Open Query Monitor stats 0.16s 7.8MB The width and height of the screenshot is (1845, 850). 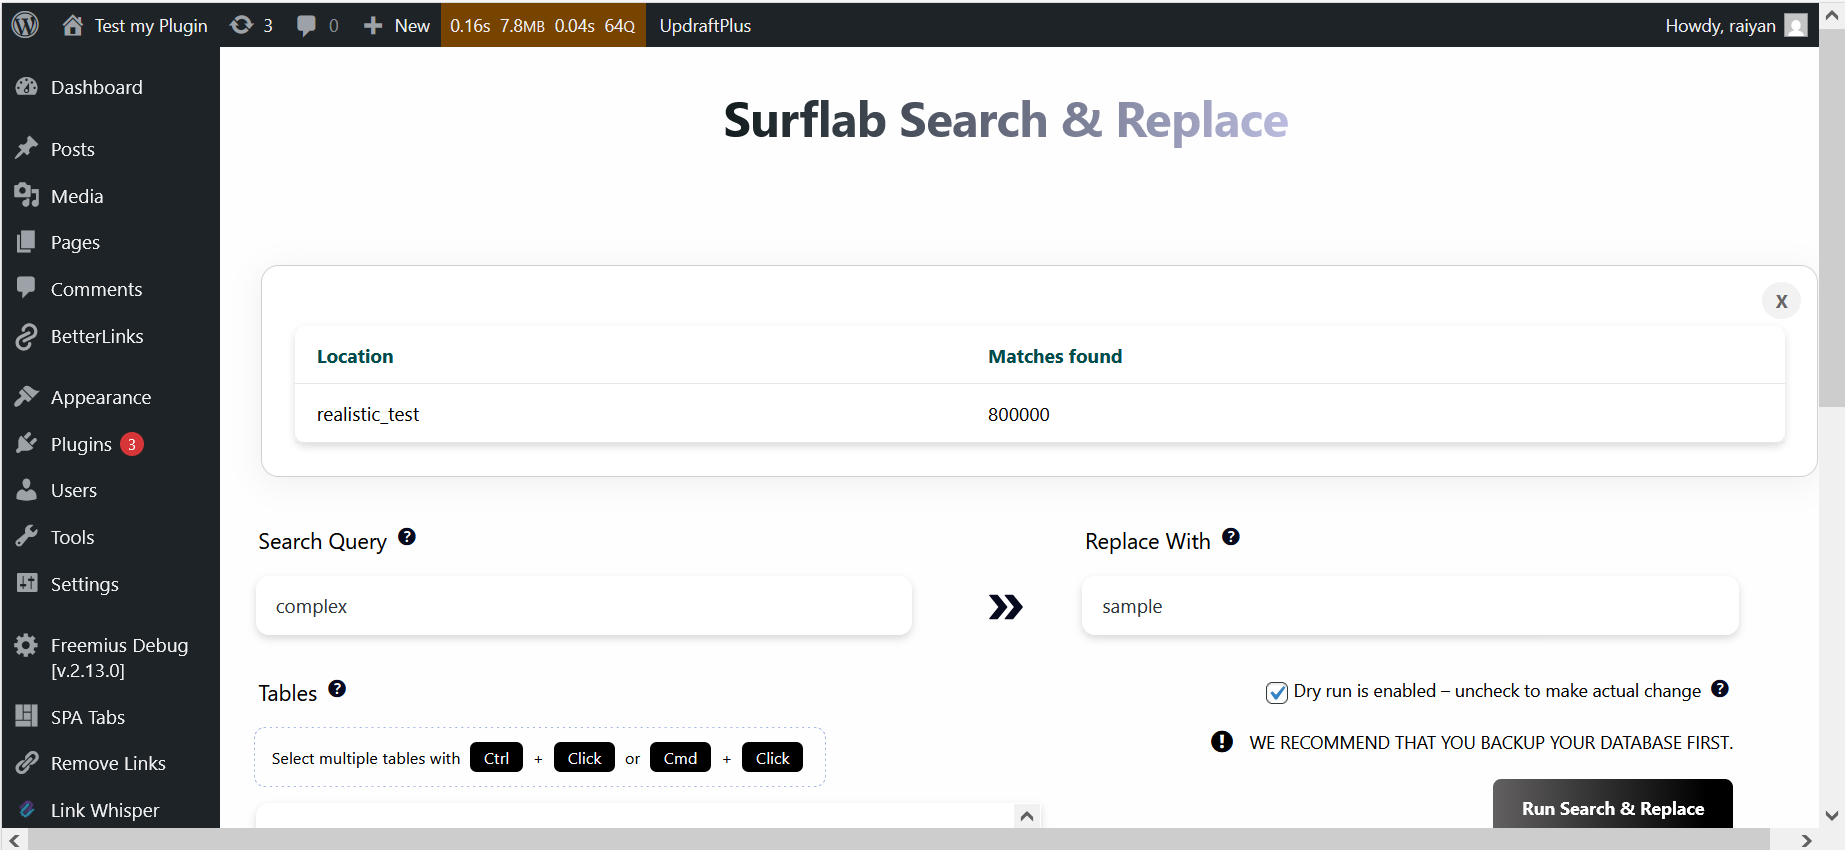(543, 26)
